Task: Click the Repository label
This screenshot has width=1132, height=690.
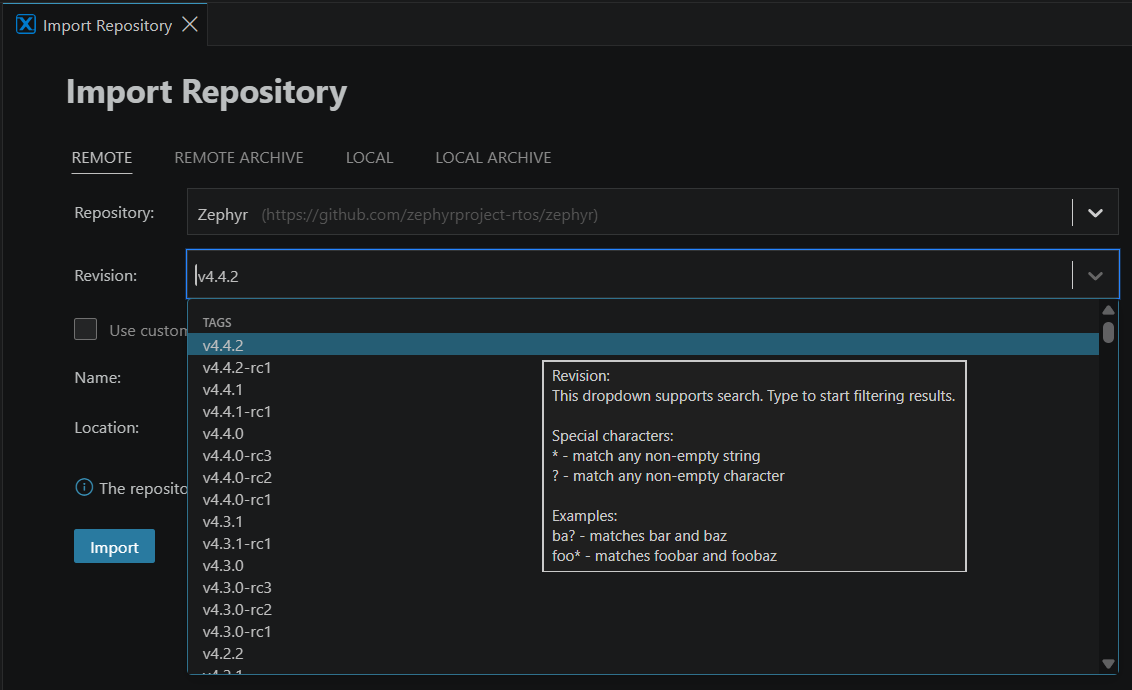Action: (x=114, y=212)
